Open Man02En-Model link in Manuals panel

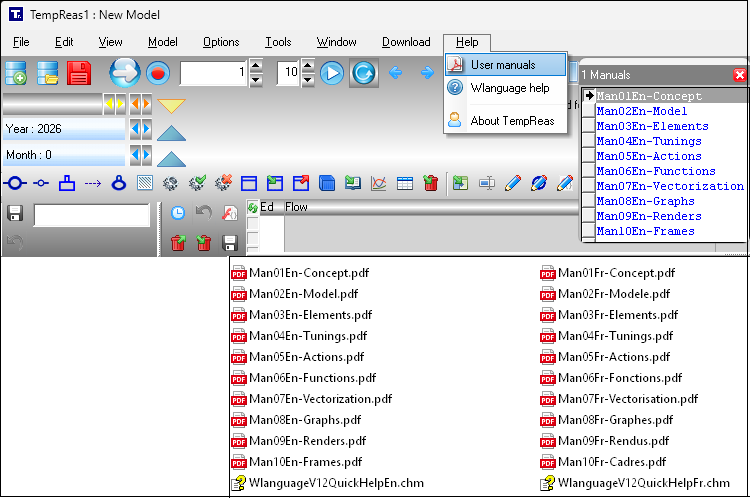tap(641, 111)
